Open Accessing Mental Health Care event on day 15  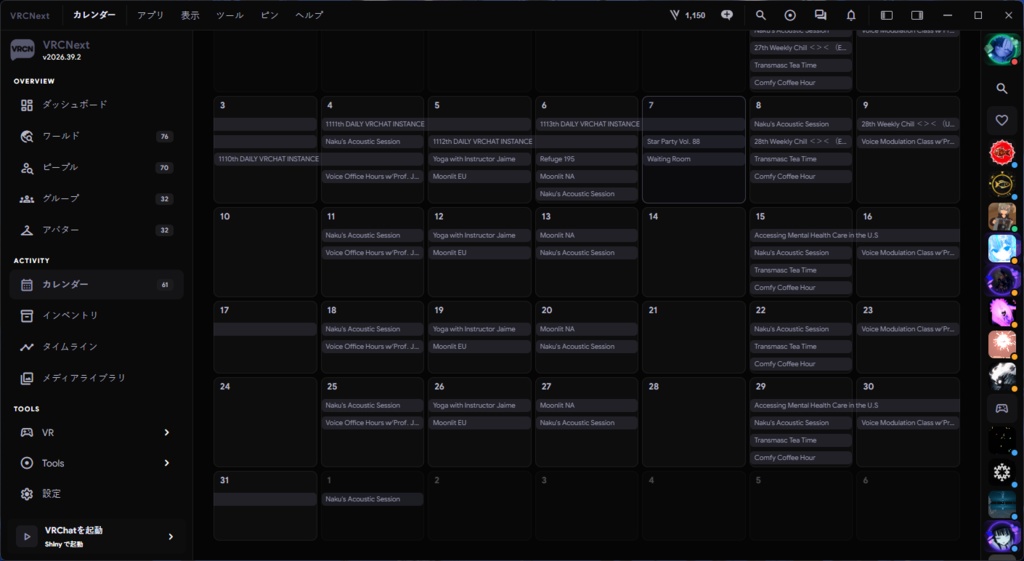(855, 235)
